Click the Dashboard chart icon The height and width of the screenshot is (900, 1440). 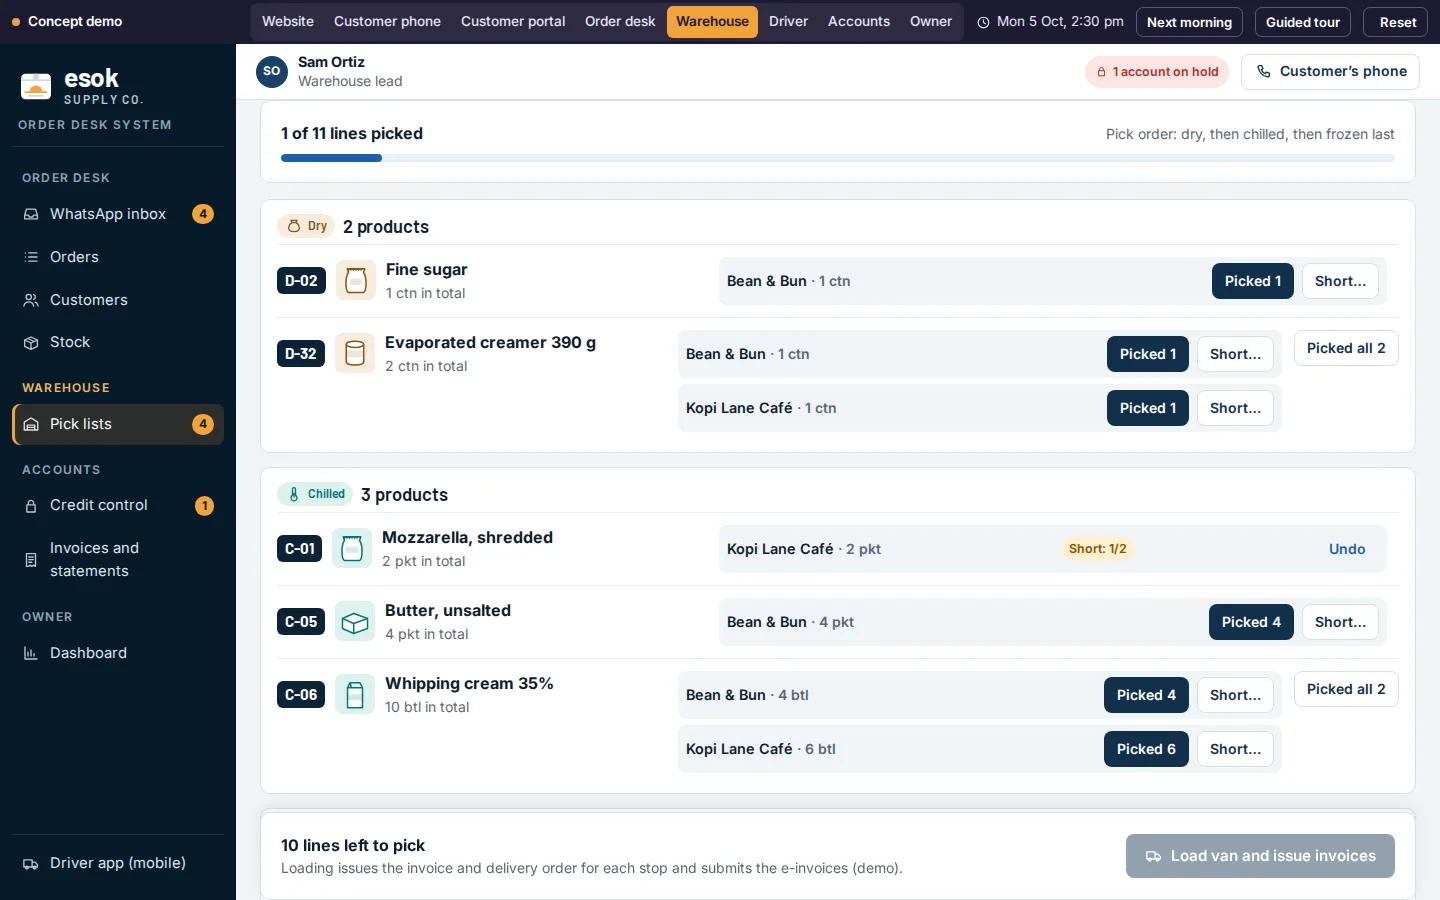tap(31, 653)
